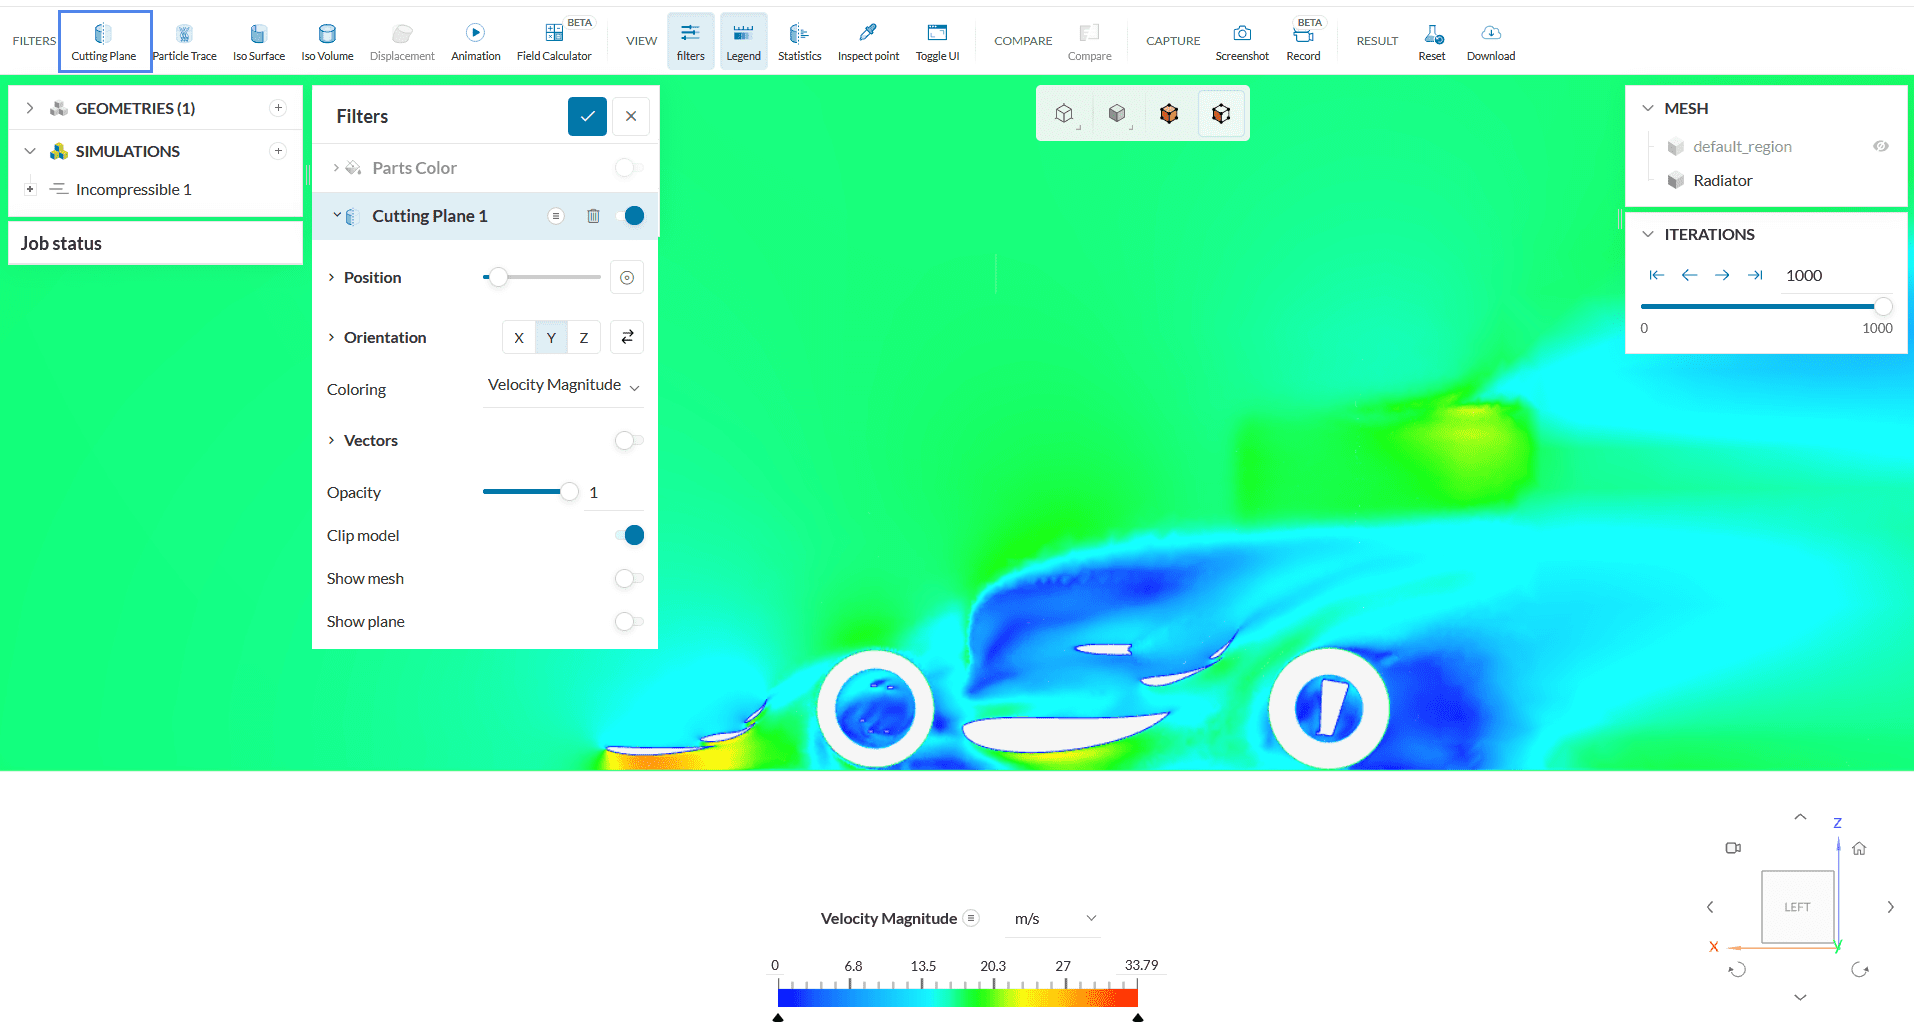Flip the orientation with swap arrows icon
1914x1025 pixels.
click(627, 337)
